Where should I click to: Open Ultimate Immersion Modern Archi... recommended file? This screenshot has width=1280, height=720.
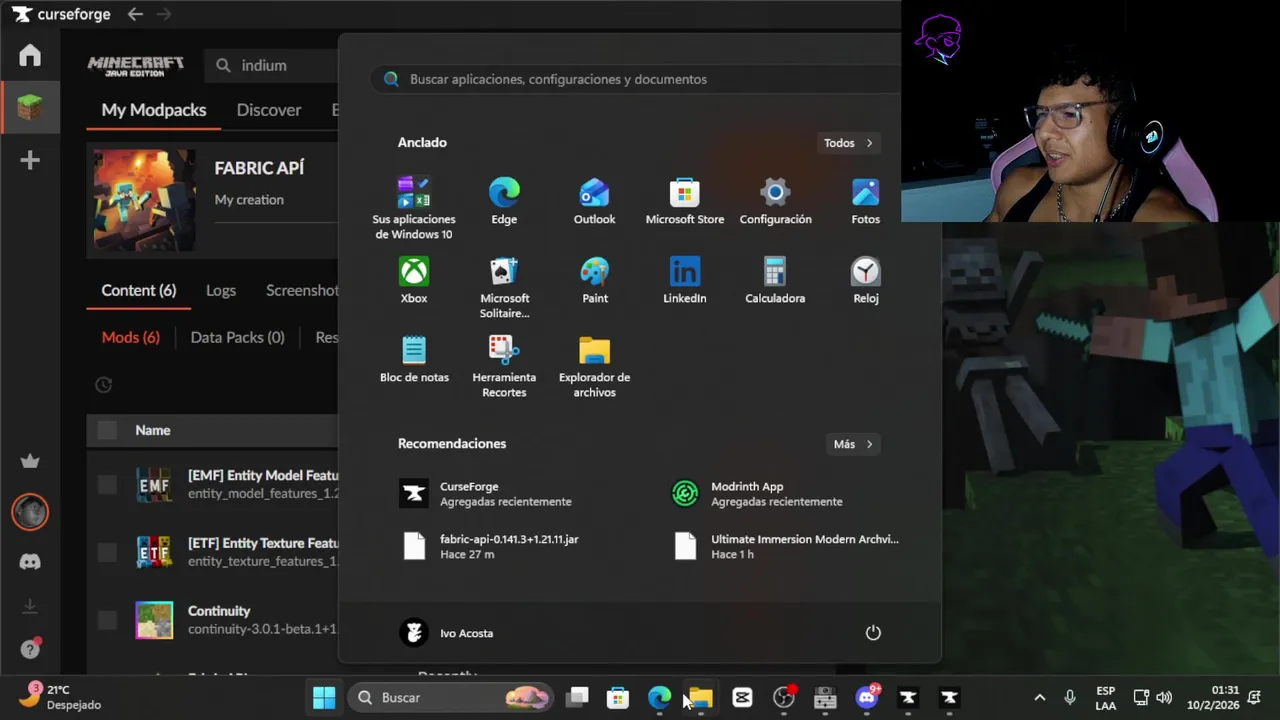click(x=784, y=546)
